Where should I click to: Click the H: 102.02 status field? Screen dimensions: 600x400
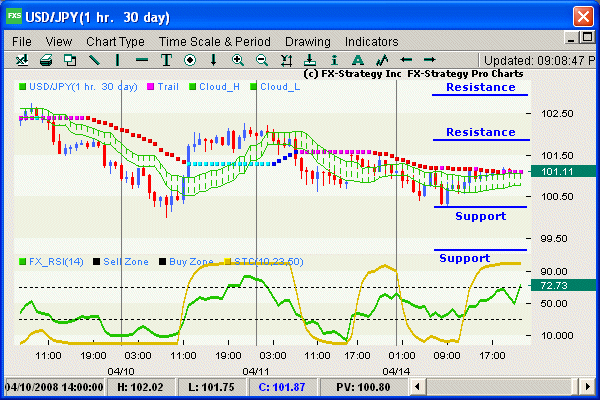(140, 387)
